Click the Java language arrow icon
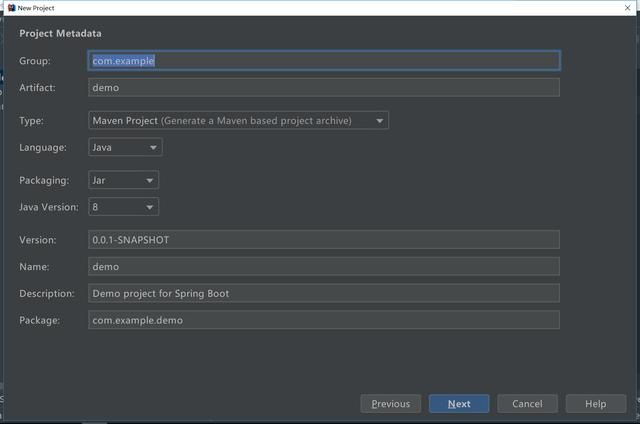 [x=153, y=147]
